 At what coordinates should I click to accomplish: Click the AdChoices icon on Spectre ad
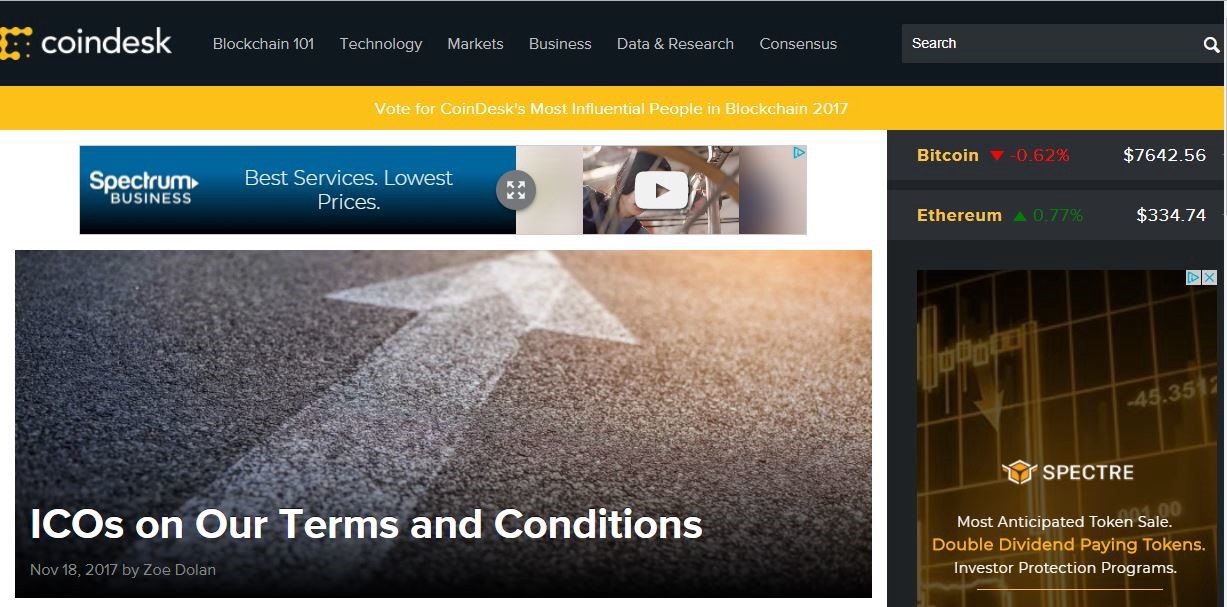[1194, 278]
